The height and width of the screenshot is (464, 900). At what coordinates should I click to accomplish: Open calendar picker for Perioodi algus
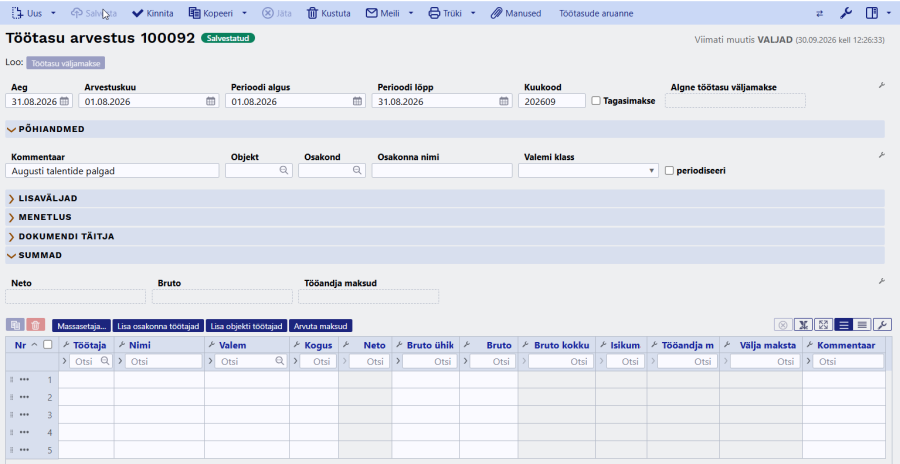point(357,101)
